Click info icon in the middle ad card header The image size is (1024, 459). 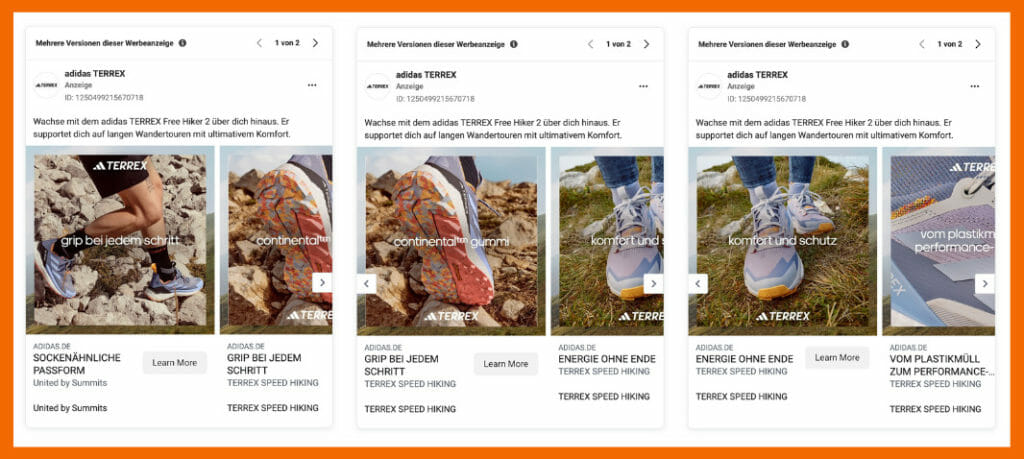pos(514,44)
